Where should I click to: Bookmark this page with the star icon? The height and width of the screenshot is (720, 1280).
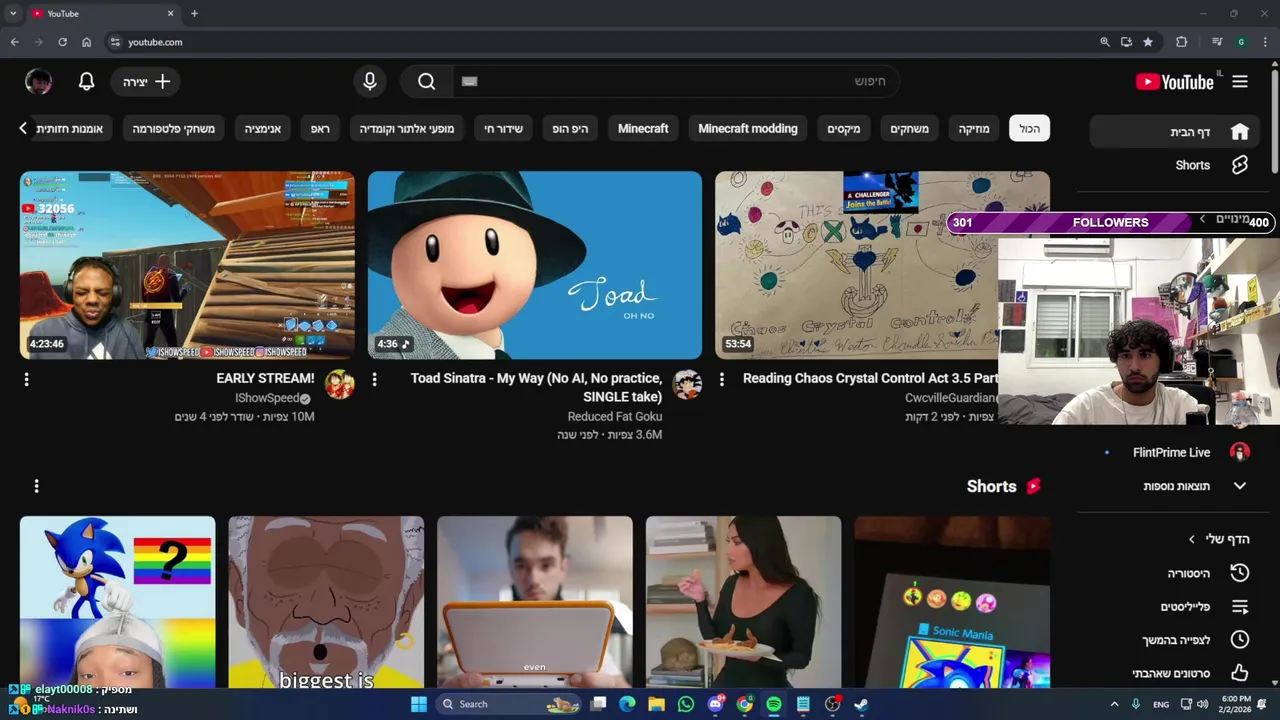coord(1148,42)
